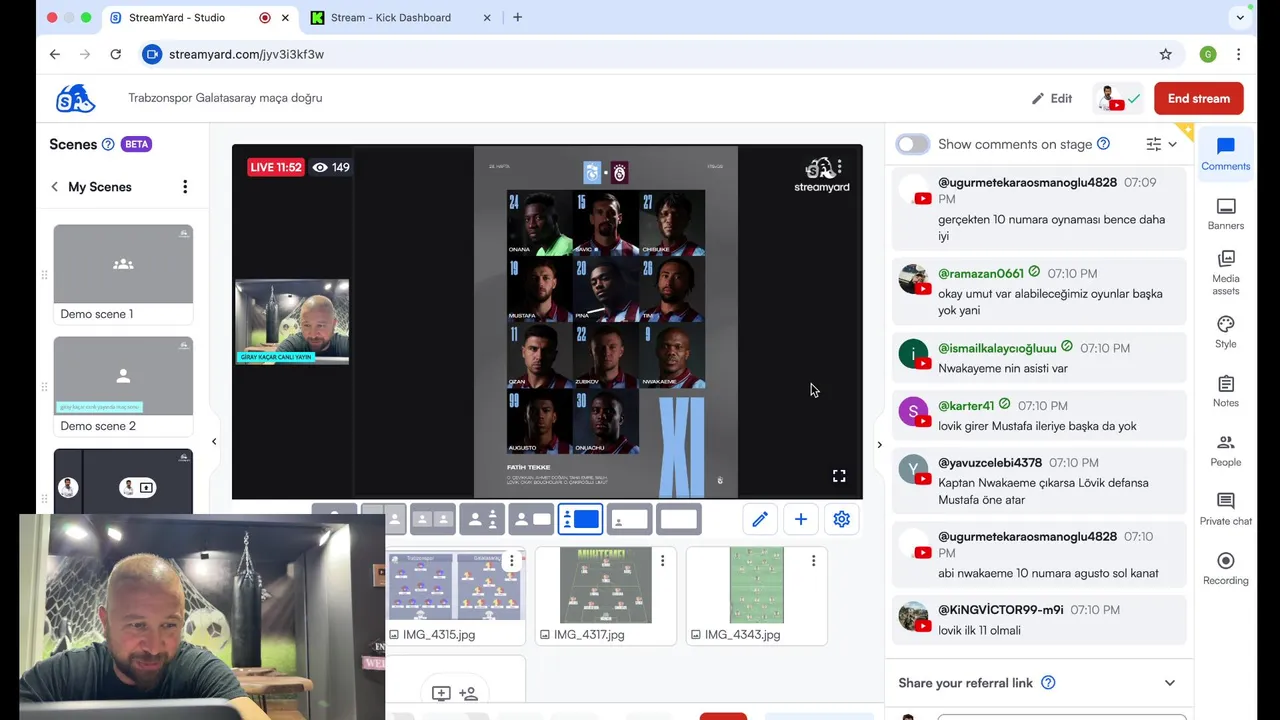Click comment by @karter41
1280x720 pixels.
[1038, 415]
